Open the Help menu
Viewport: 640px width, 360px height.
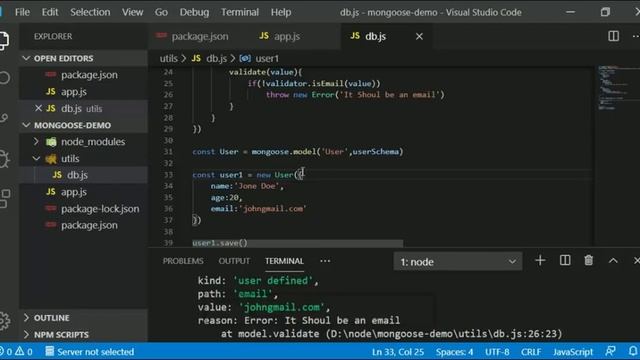(281, 12)
